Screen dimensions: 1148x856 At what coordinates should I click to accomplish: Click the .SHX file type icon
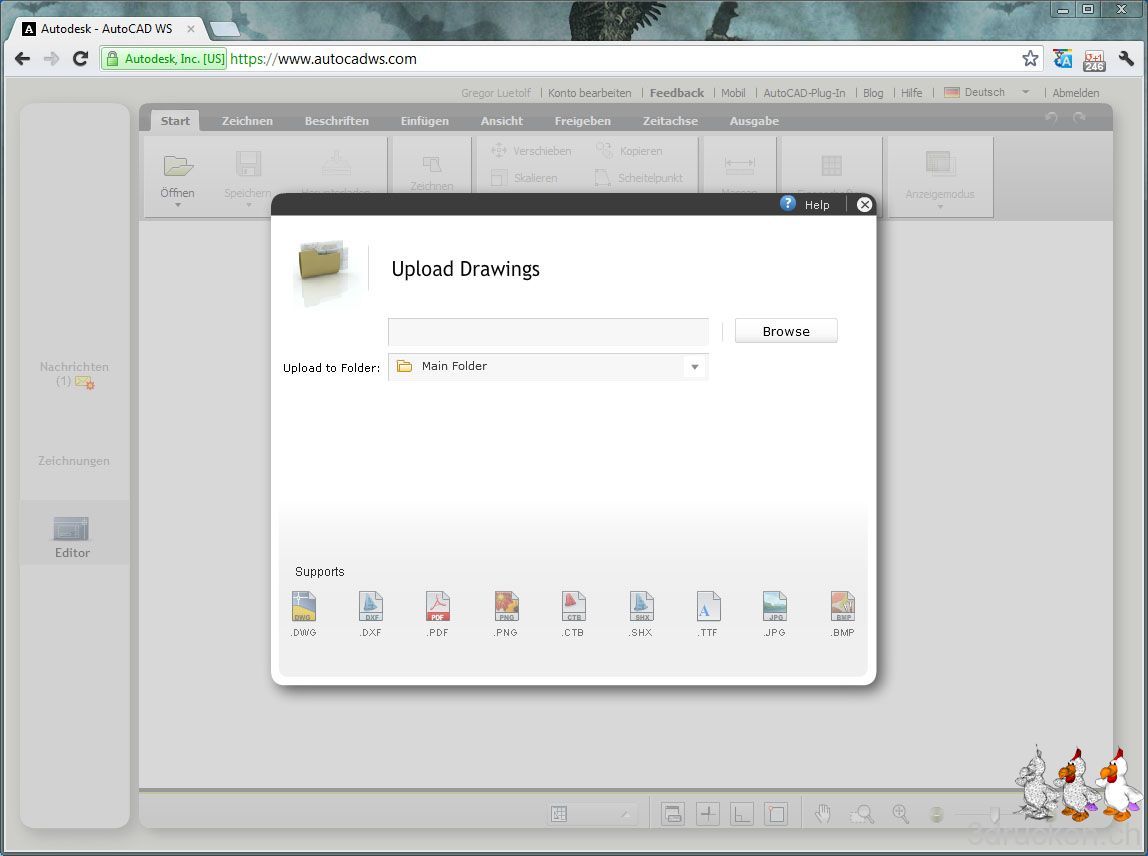pos(641,606)
